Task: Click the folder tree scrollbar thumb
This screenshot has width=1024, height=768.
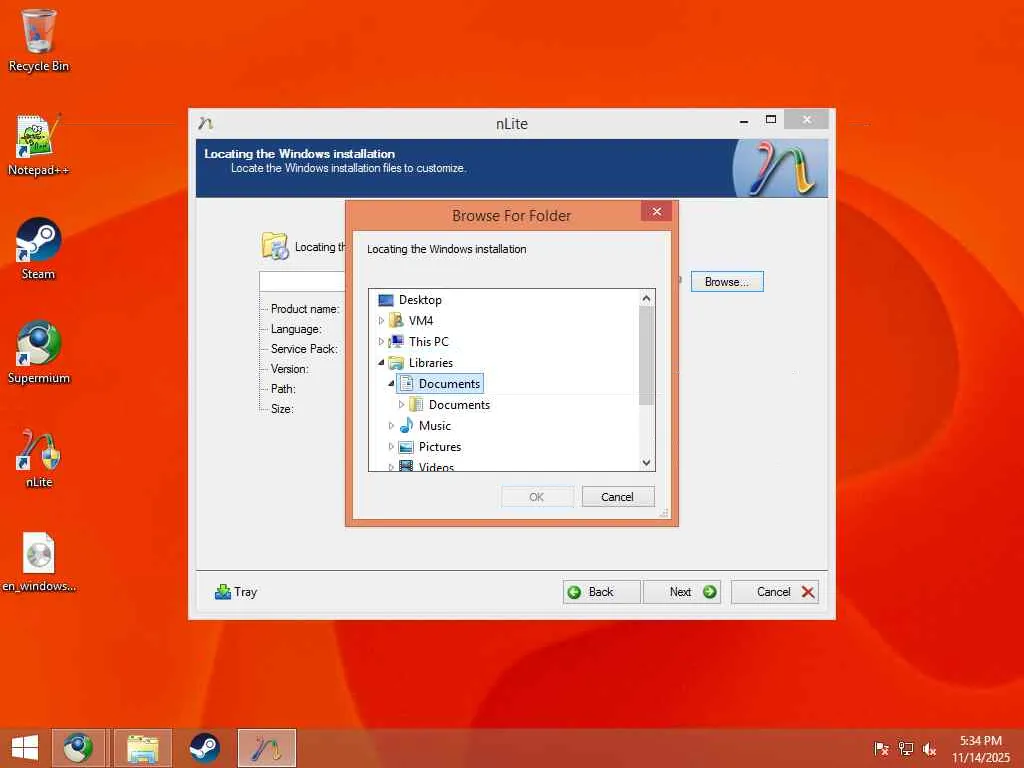Action: [646, 355]
